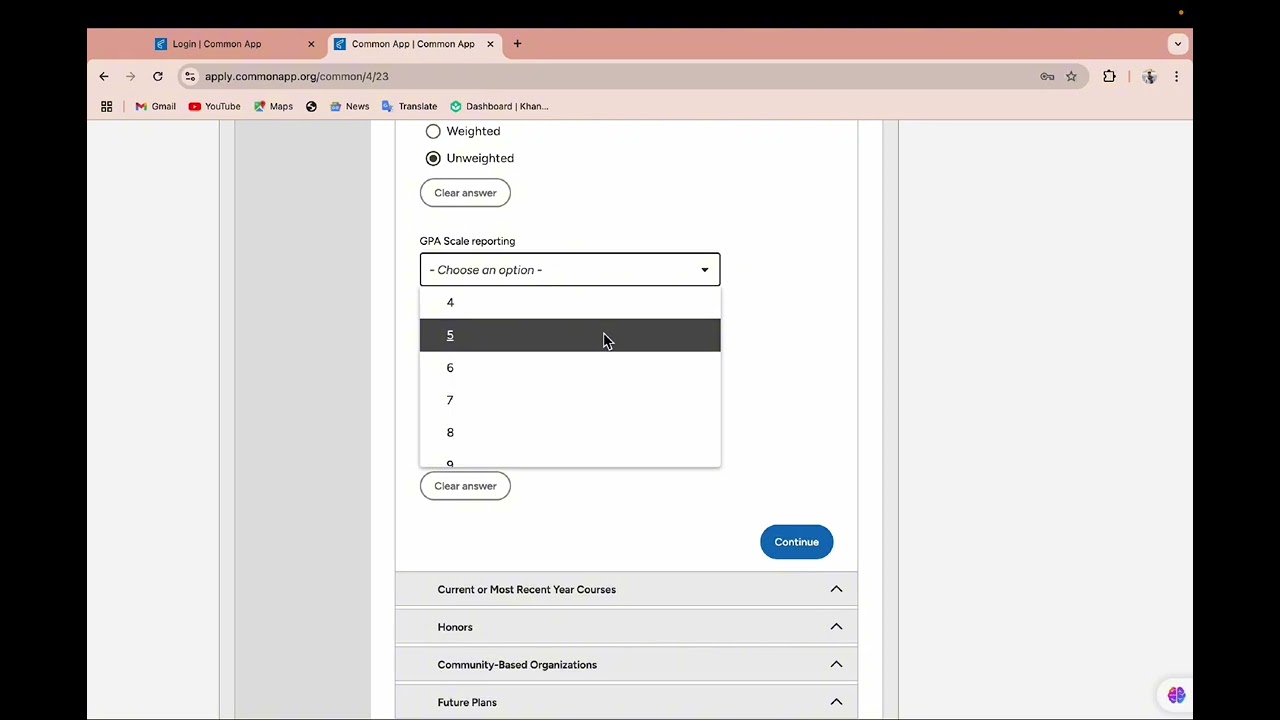Expand the Honors section
The image size is (1280, 720).
coord(626,627)
